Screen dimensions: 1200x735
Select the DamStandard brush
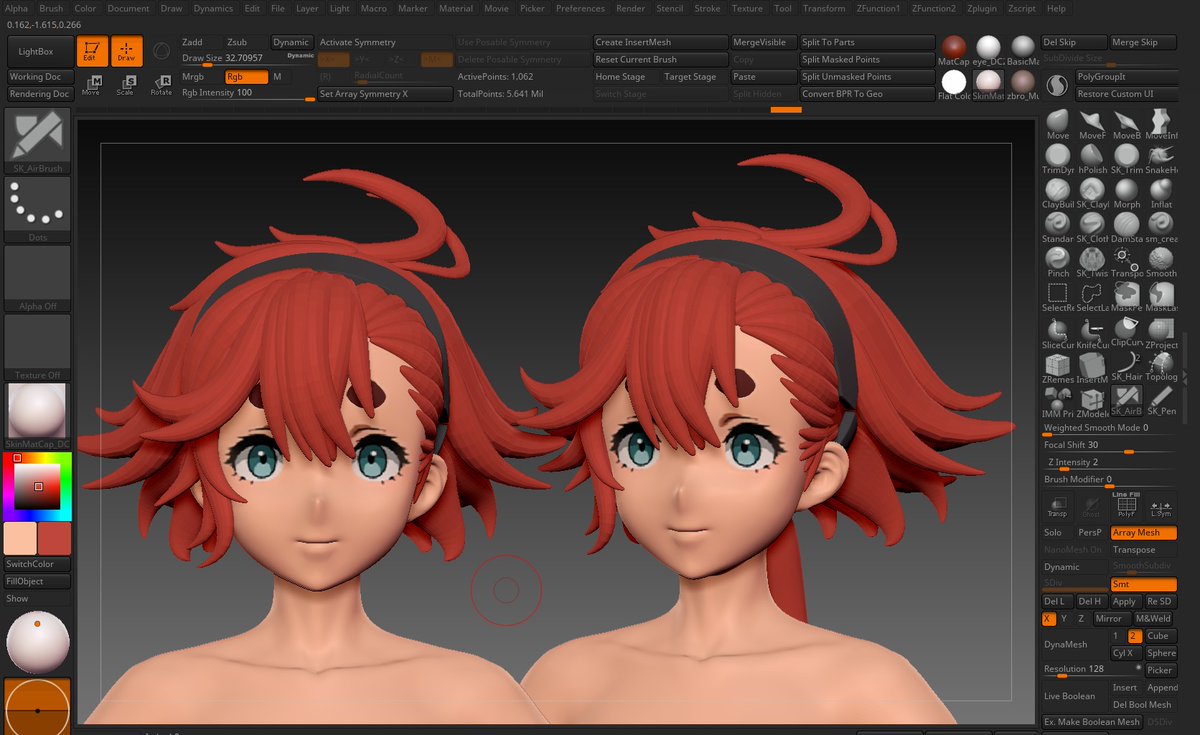(x=1126, y=228)
